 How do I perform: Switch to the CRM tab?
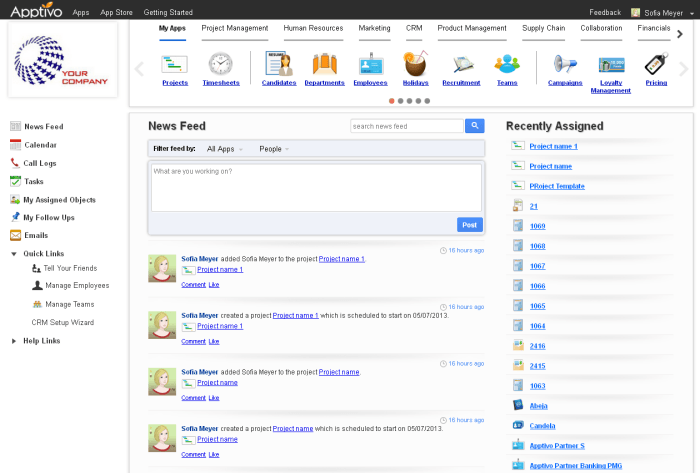[x=414, y=28]
